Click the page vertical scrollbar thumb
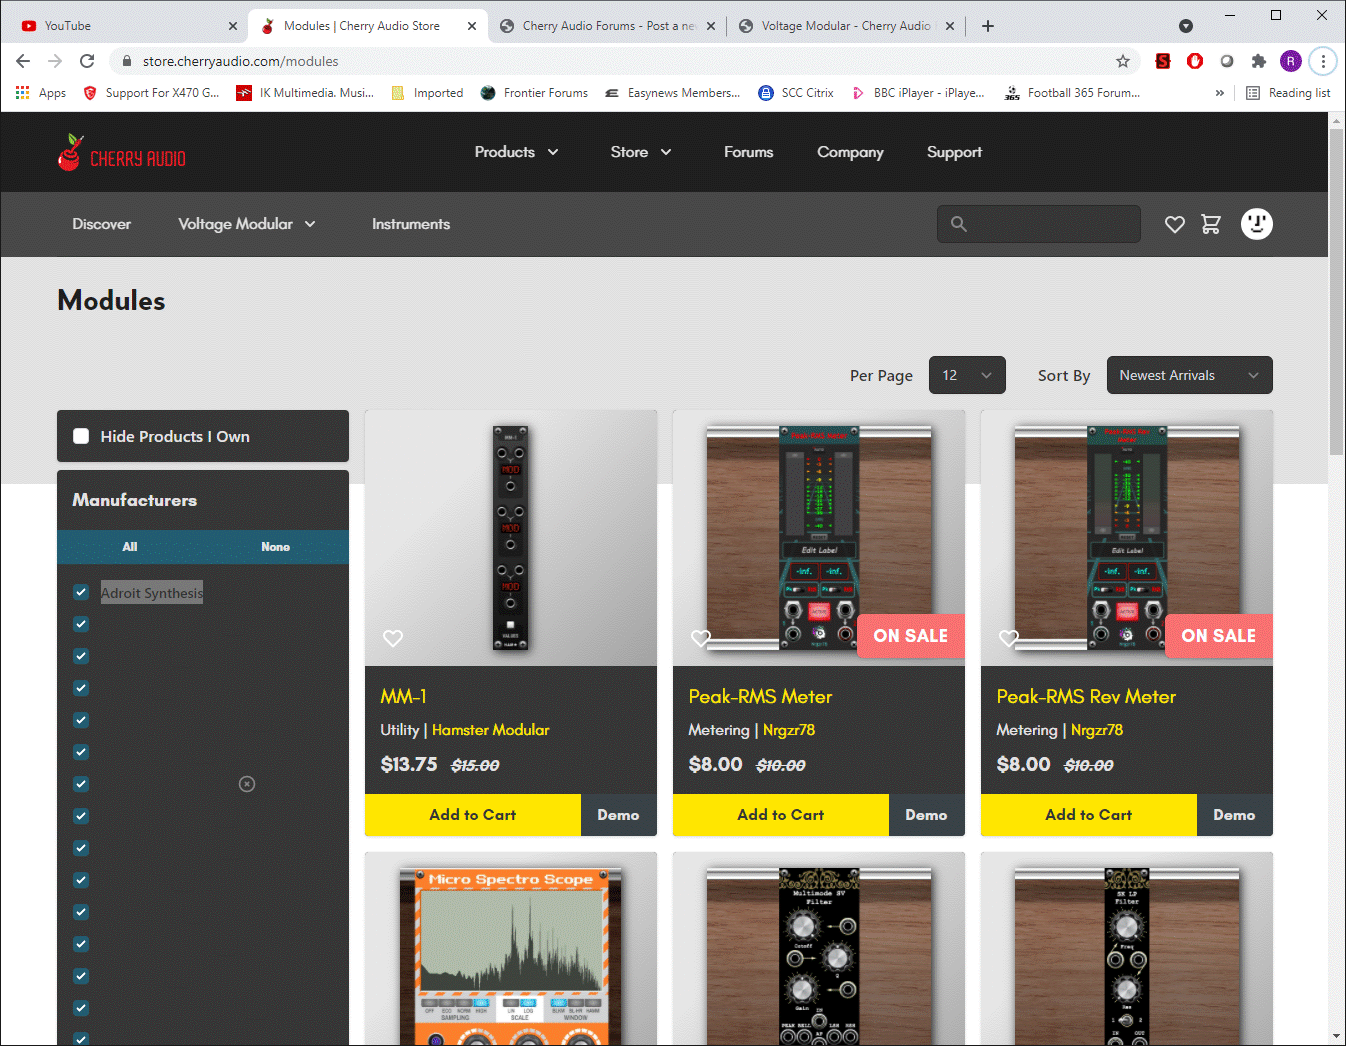This screenshot has height=1046, width=1346. coord(1337,292)
